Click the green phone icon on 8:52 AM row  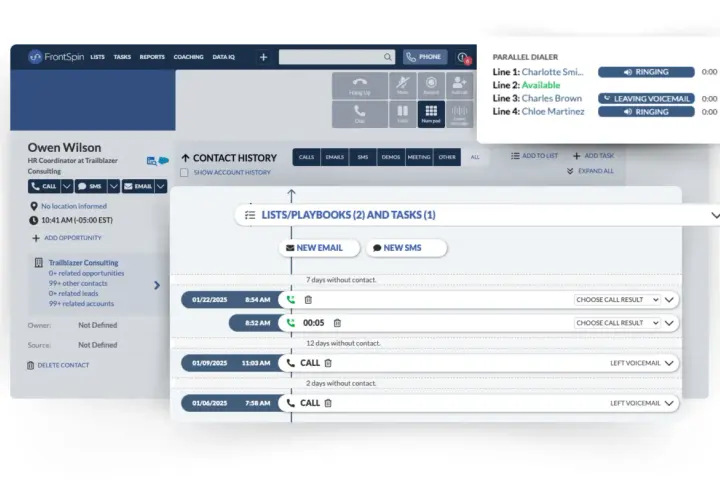pos(291,323)
